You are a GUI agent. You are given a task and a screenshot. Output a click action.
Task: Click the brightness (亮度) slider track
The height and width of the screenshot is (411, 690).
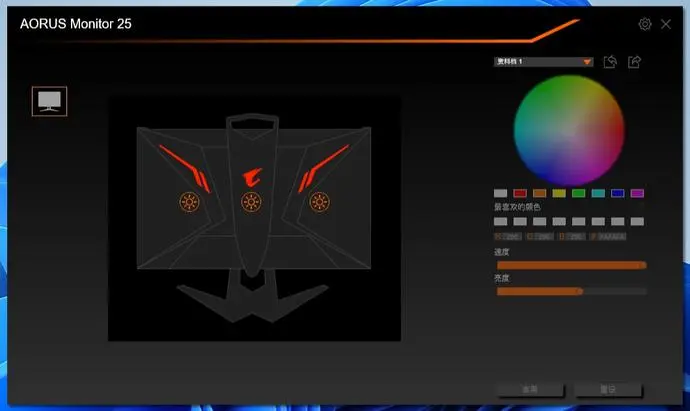point(571,291)
